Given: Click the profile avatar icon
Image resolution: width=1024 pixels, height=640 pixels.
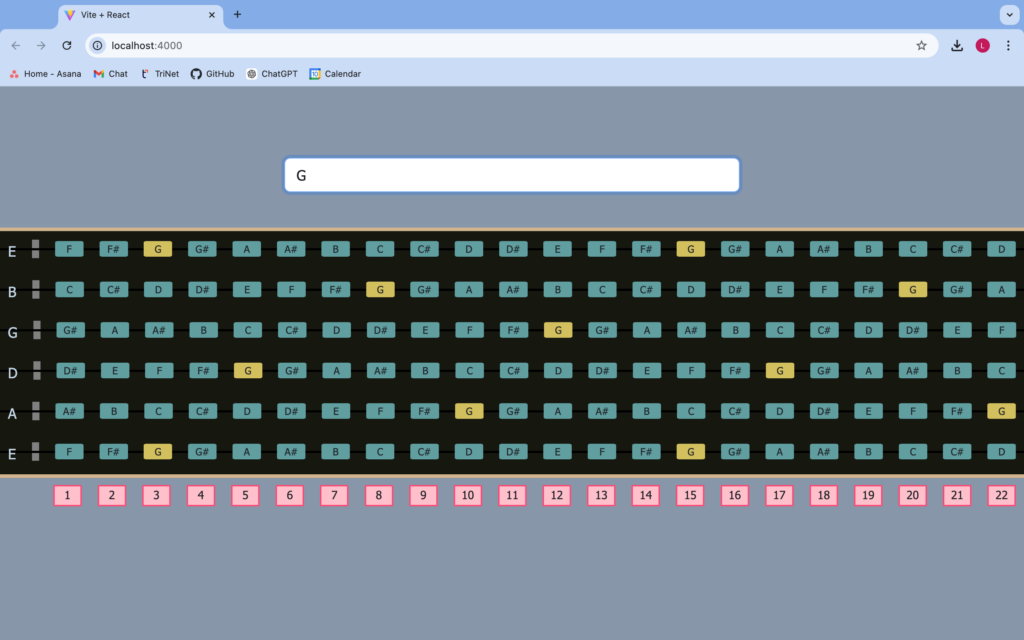Looking at the screenshot, I should [983, 45].
